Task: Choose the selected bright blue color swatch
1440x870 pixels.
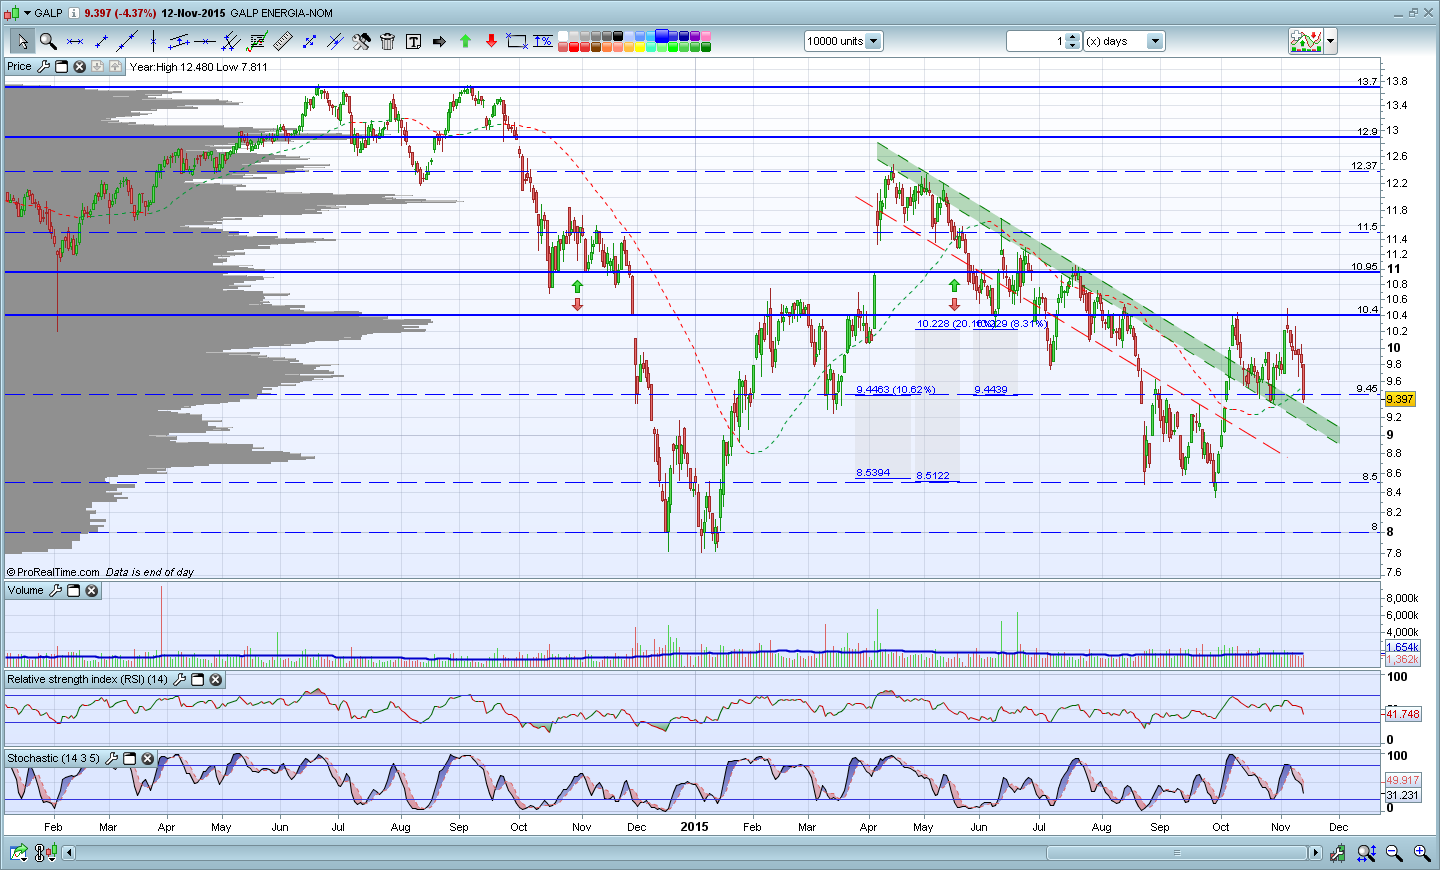Action: pyautogui.click(x=662, y=36)
